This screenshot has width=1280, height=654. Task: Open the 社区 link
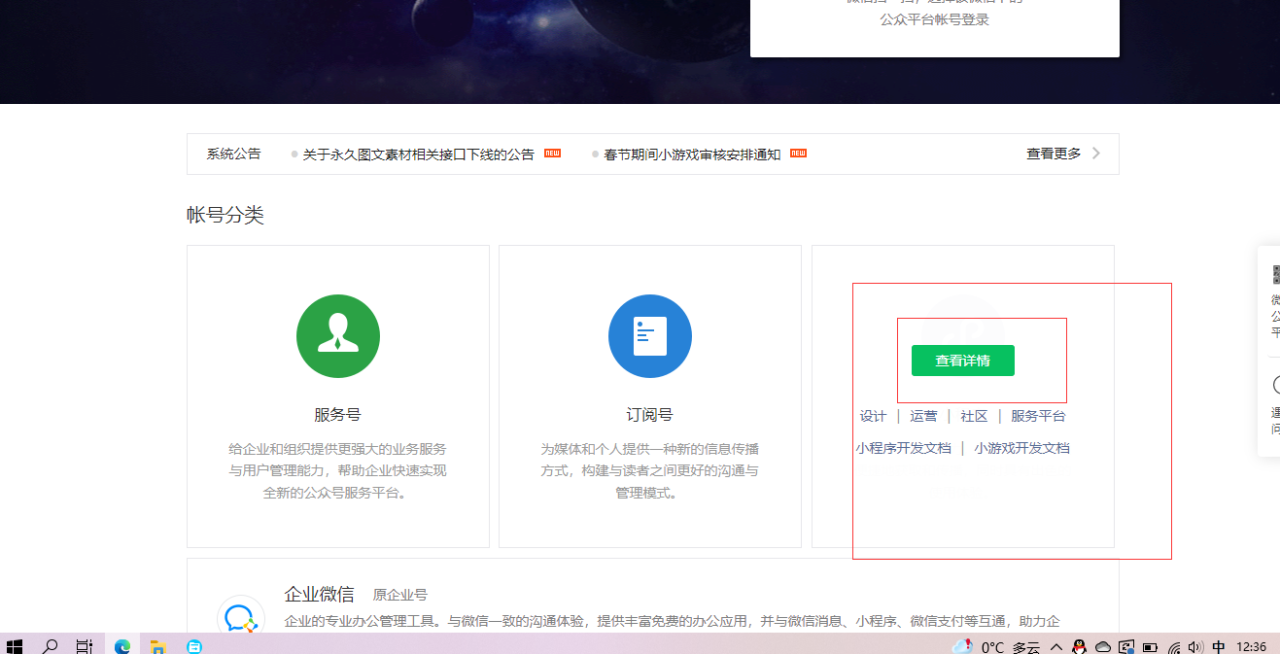click(973, 416)
